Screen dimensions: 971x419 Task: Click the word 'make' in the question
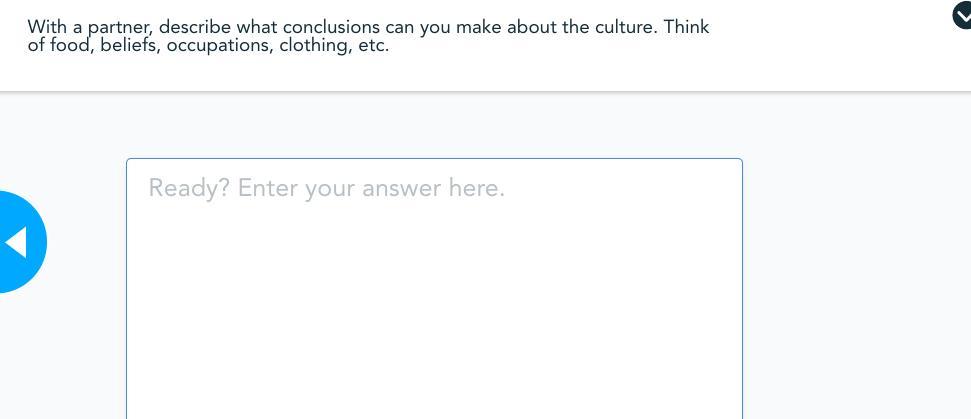479,27
